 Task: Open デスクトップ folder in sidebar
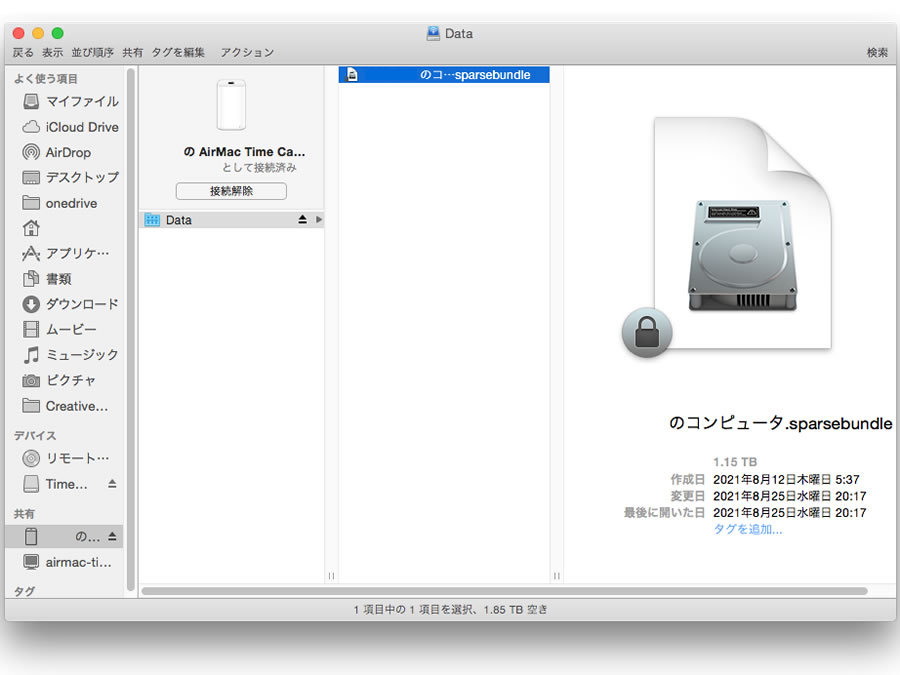[x=70, y=177]
